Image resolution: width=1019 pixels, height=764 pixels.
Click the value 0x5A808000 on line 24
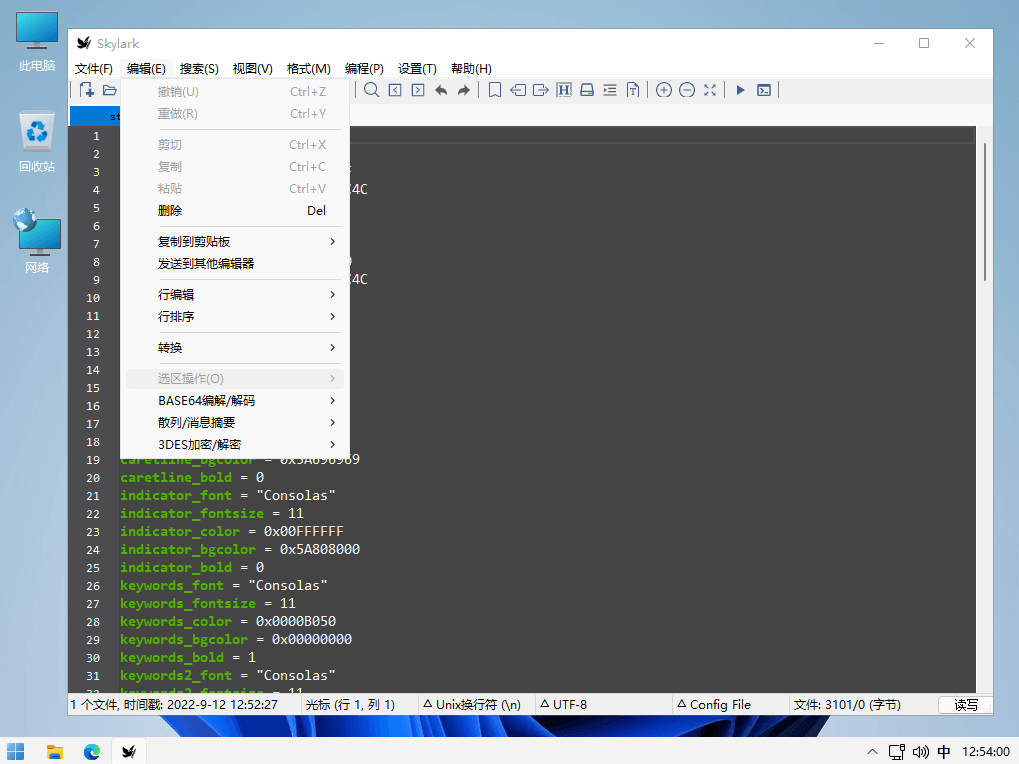320,549
